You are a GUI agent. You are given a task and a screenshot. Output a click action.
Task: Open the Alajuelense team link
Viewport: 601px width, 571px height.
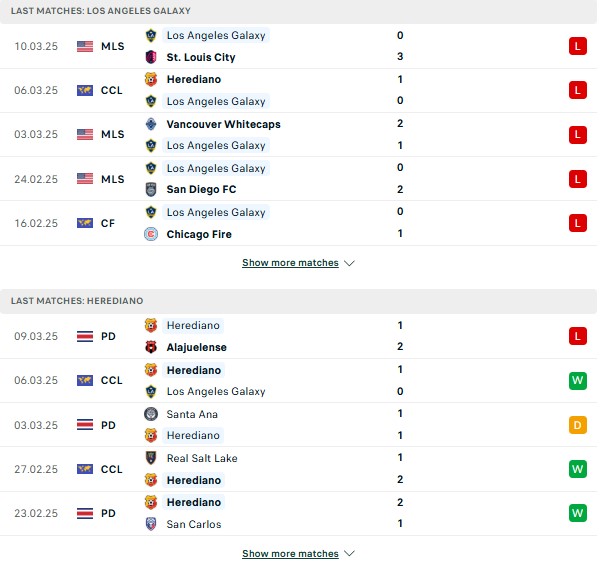pyautogui.click(x=197, y=347)
